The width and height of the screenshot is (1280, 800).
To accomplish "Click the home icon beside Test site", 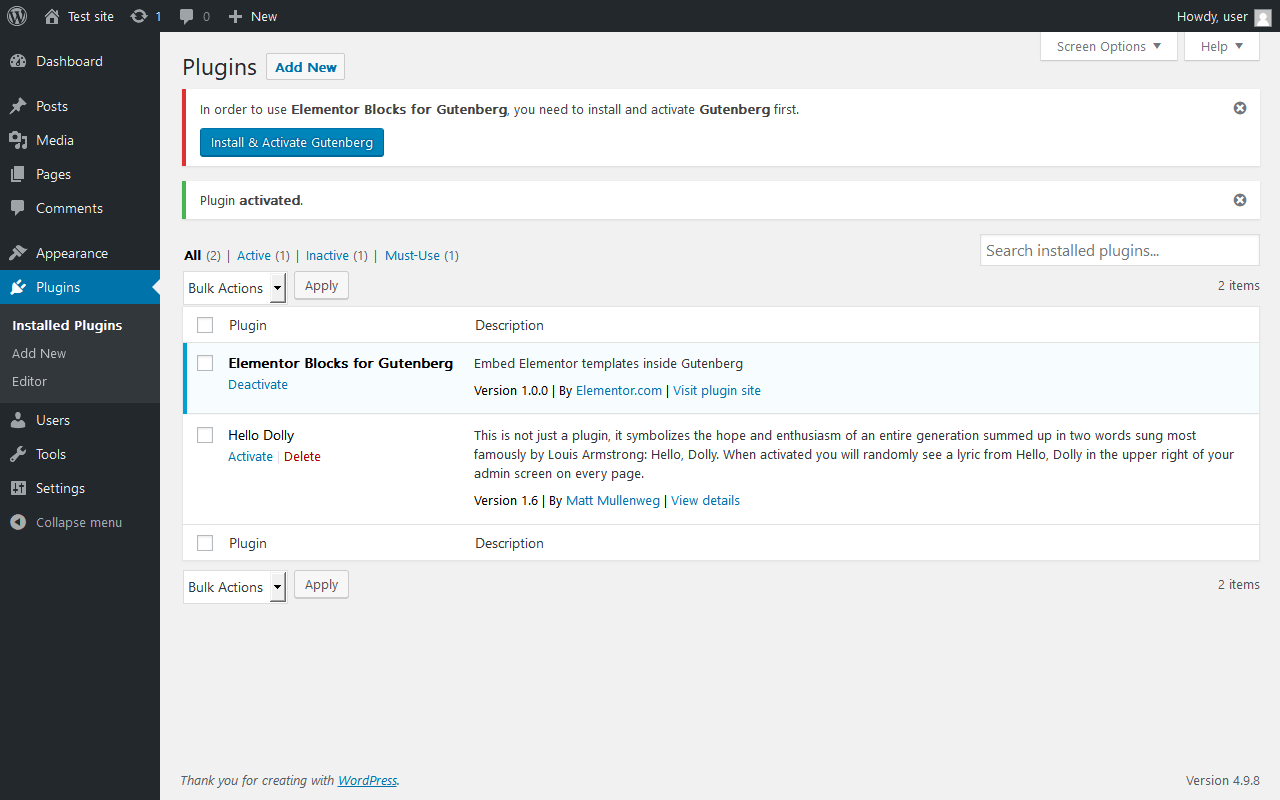I will (52, 16).
